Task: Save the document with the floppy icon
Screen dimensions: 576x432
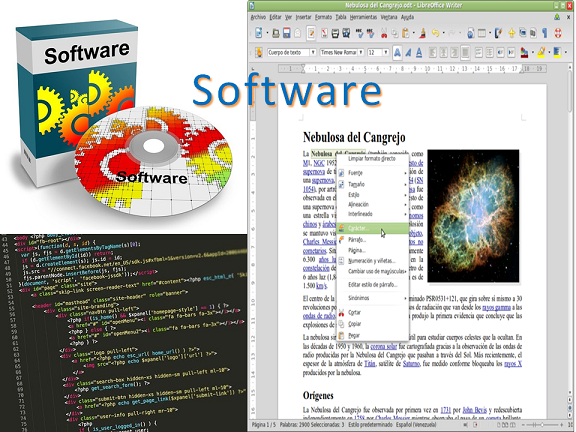Action: (x=287, y=33)
